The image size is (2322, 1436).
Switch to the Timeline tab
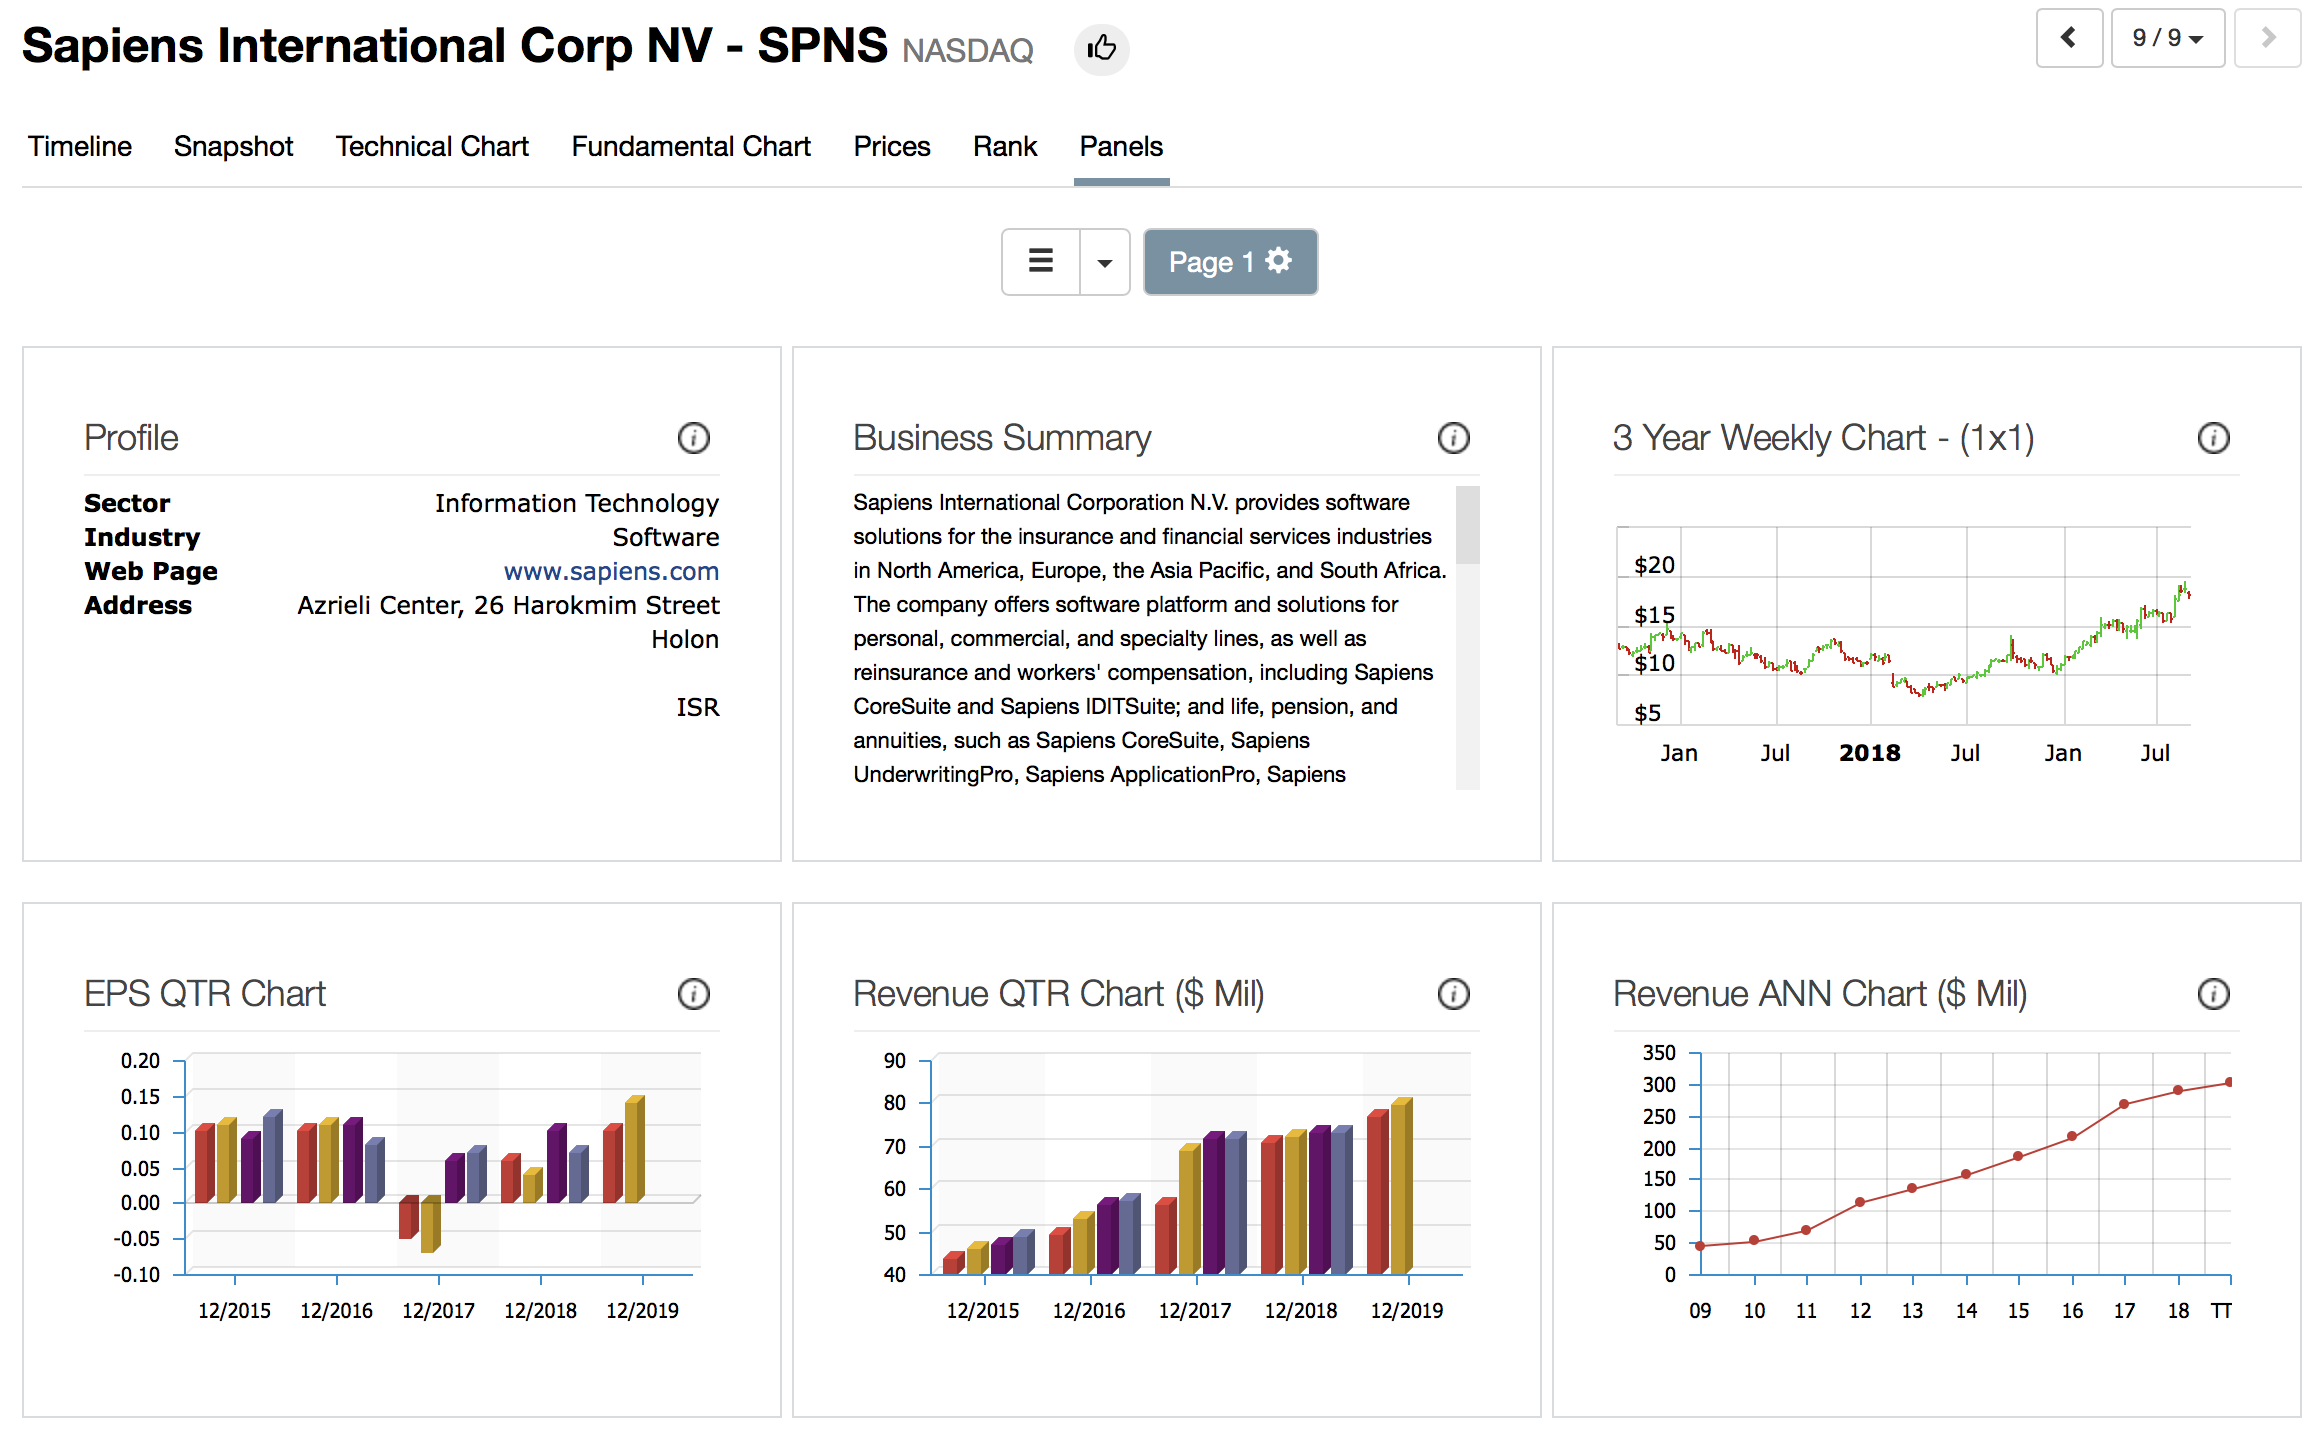[x=80, y=147]
